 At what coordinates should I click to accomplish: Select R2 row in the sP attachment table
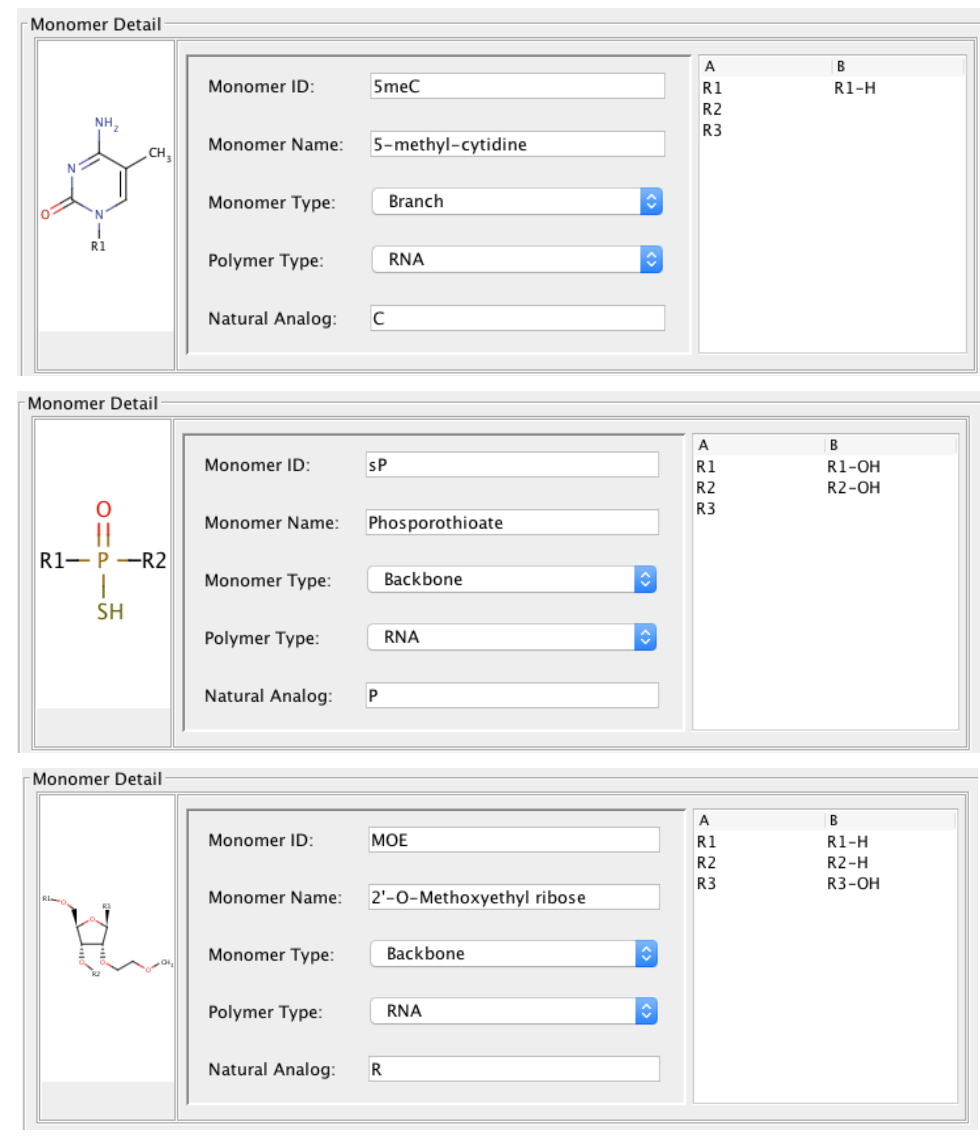[x=826, y=488]
